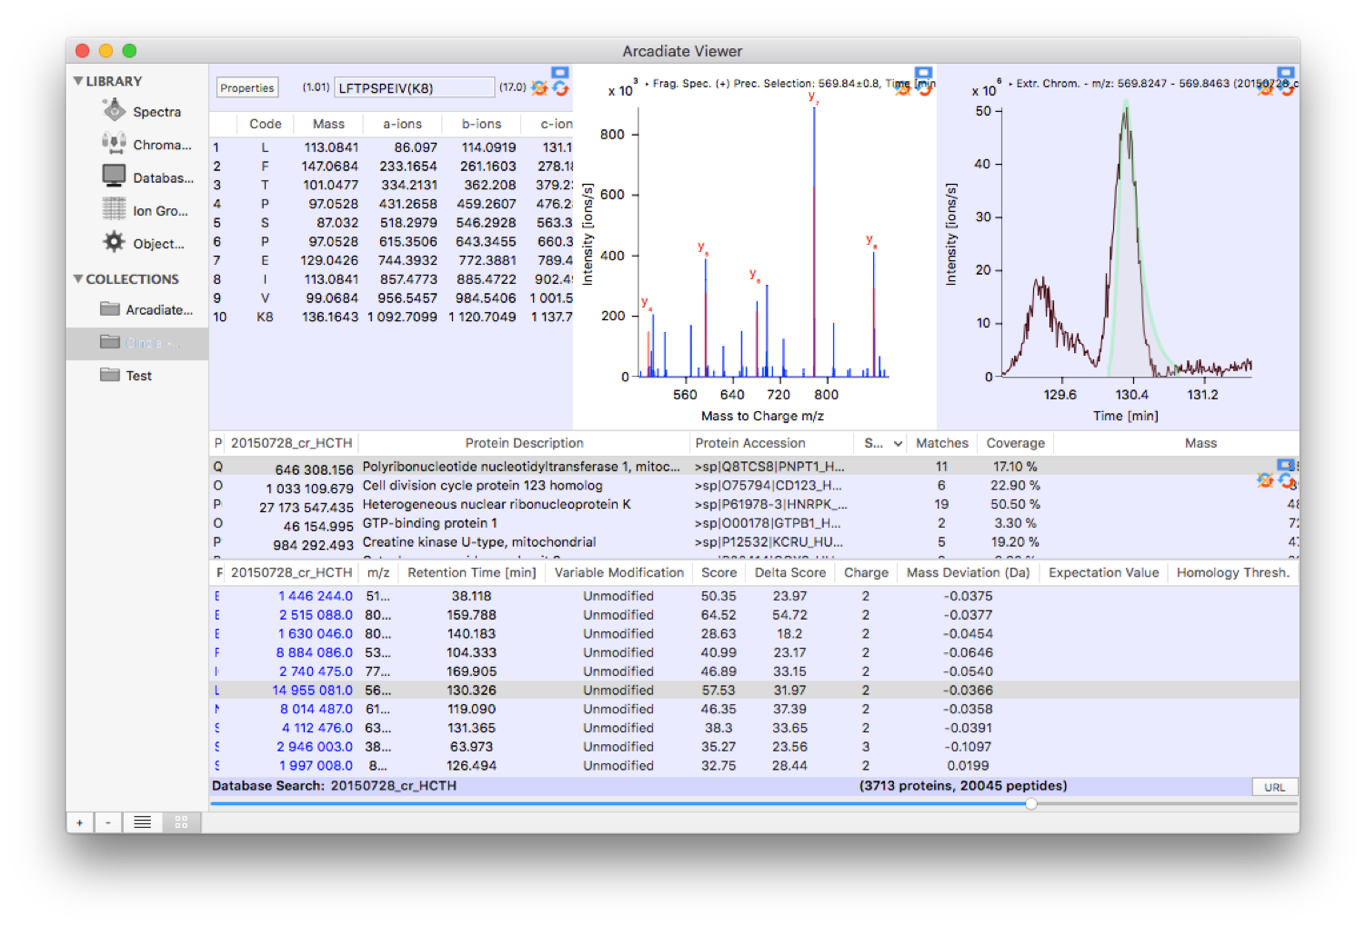Sort by Protein Description column header
The height and width of the screenshot is (928, 1366).
click(524, 443)
